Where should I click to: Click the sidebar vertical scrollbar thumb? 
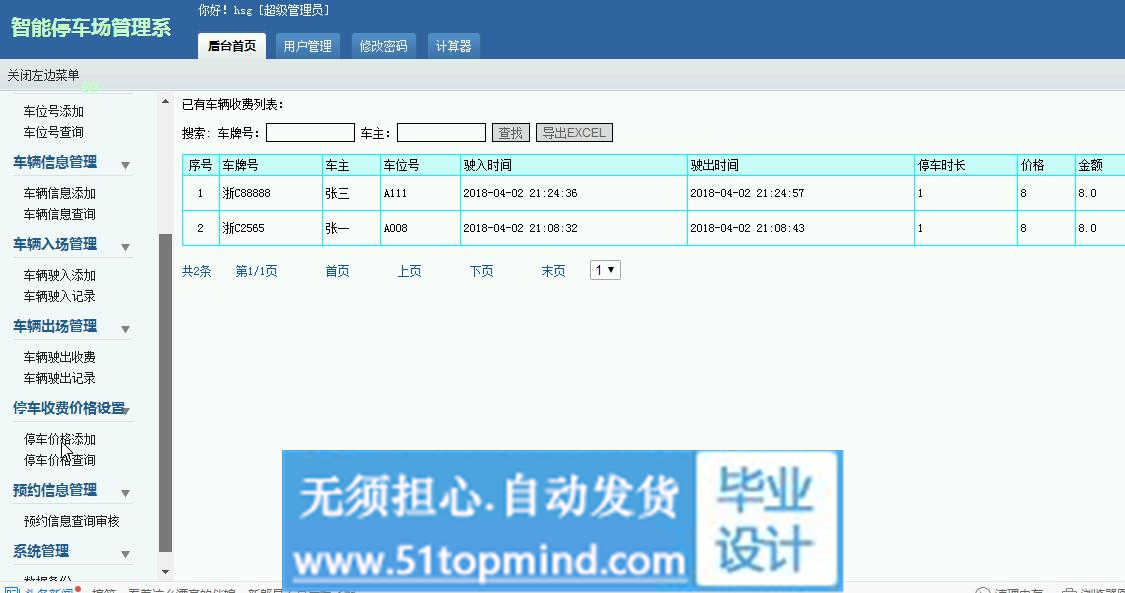pyautogui.click(x=165, y=393)
